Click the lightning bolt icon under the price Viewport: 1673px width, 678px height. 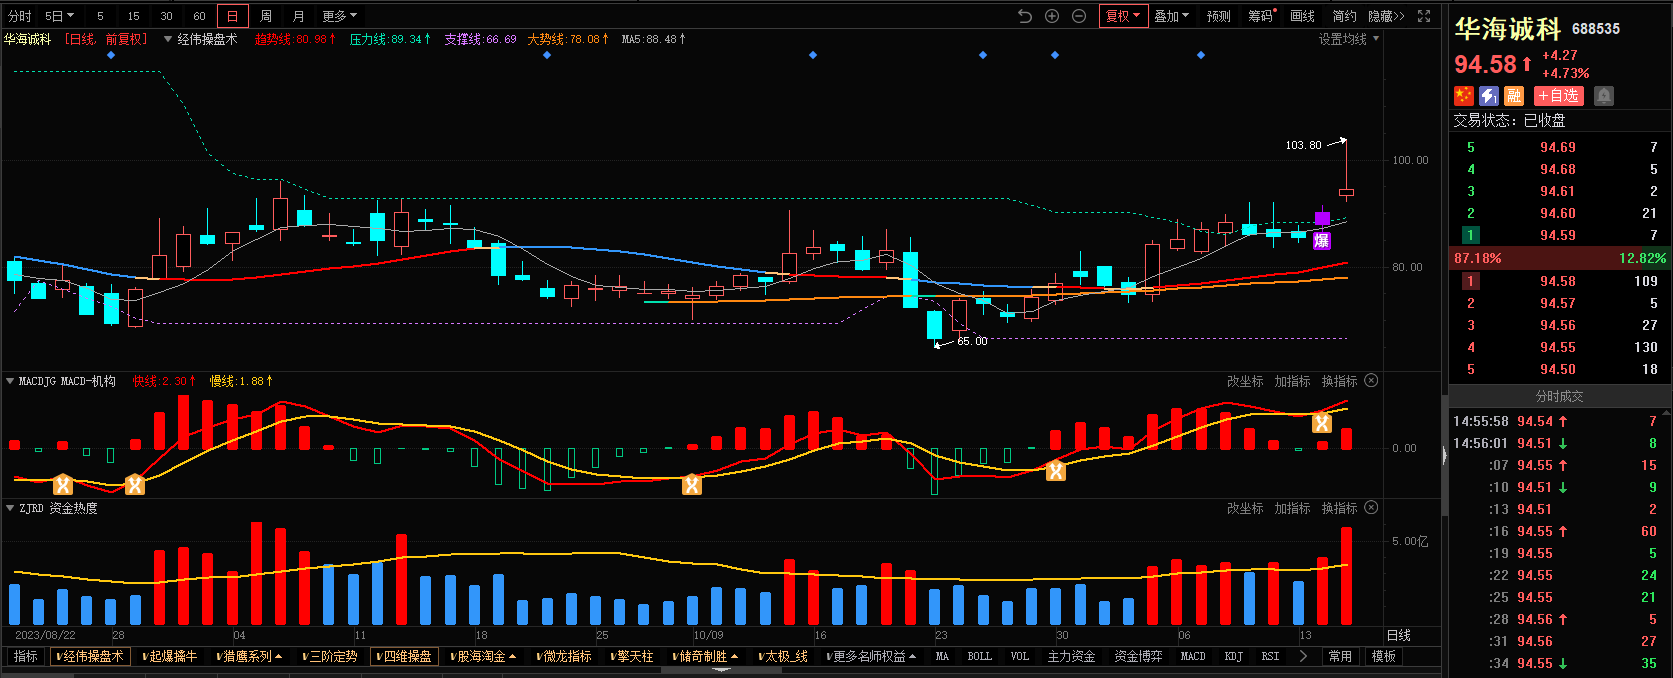(x=1489, y=96)
